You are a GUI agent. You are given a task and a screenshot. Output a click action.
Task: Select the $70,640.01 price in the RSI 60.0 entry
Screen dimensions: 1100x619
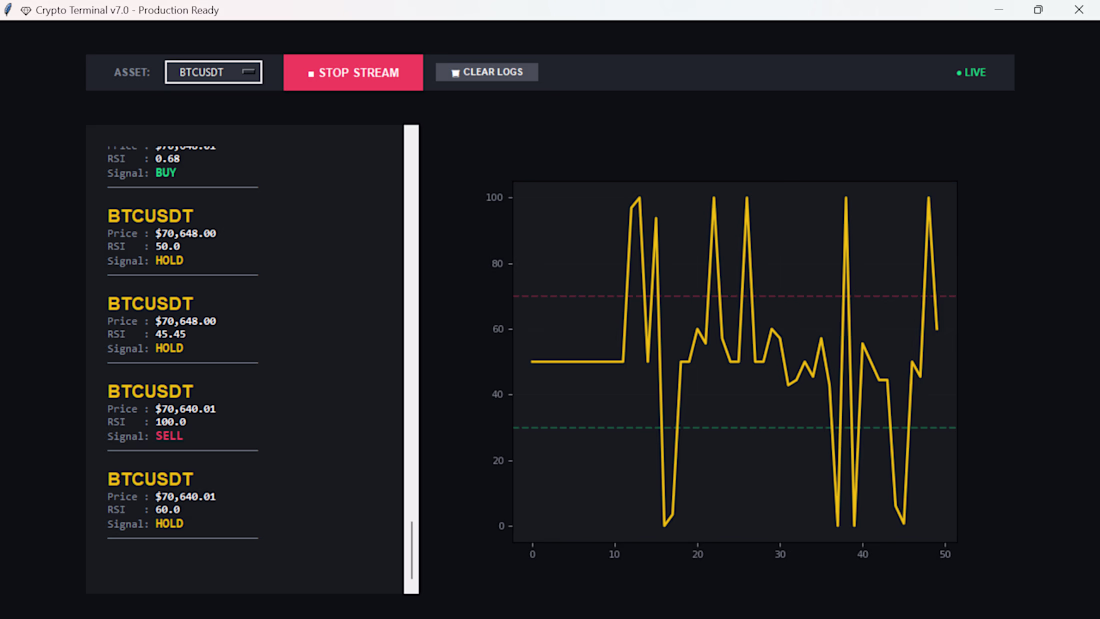(x=186, y=496)
